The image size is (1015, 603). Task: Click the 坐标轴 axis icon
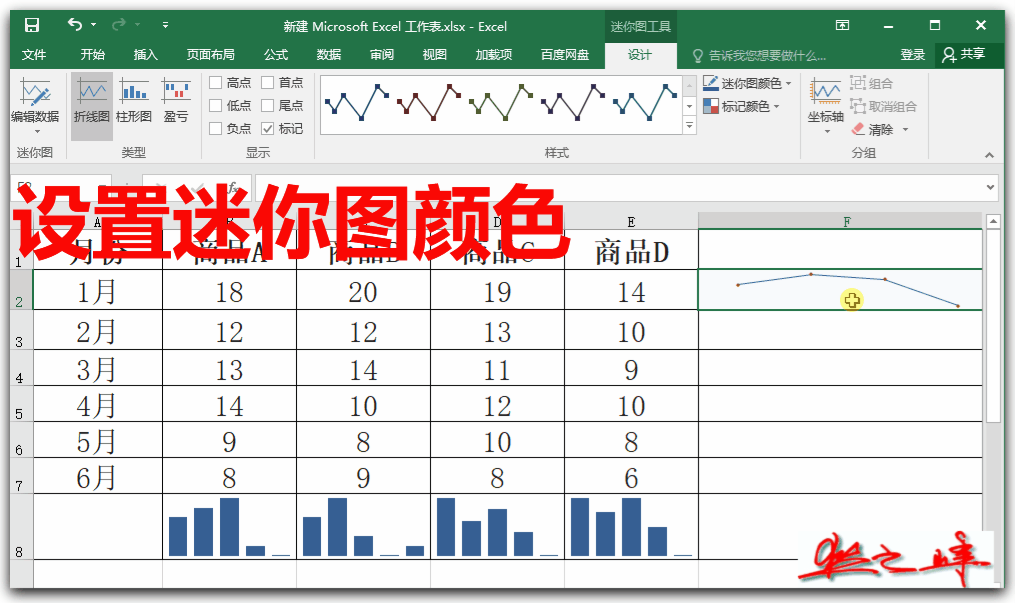coord(826,93)
